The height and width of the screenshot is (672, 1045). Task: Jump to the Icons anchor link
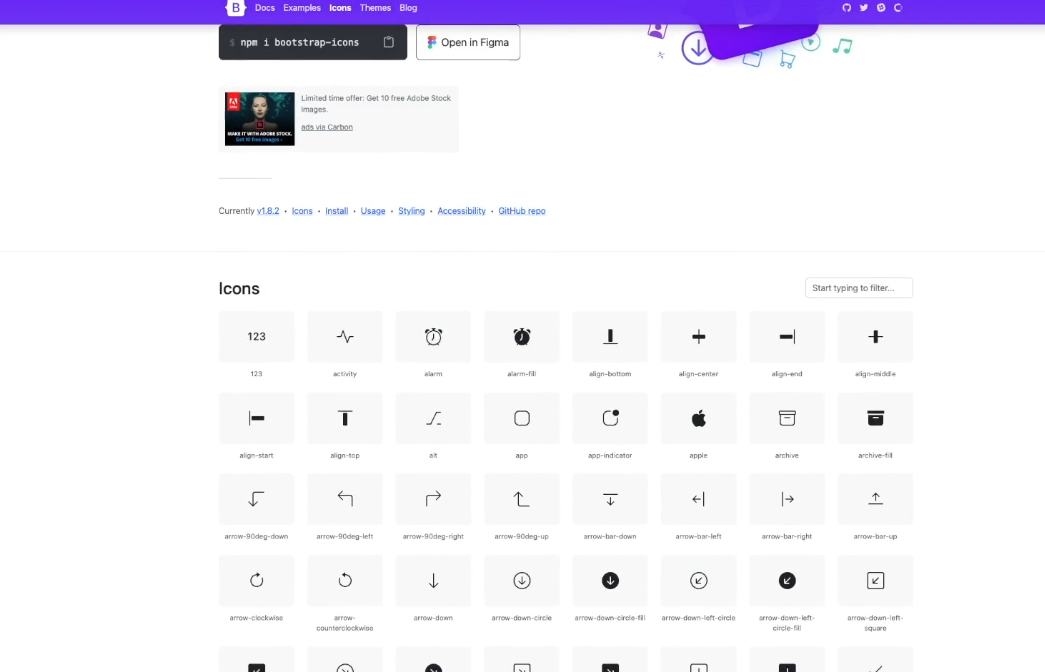pos(302,211)
